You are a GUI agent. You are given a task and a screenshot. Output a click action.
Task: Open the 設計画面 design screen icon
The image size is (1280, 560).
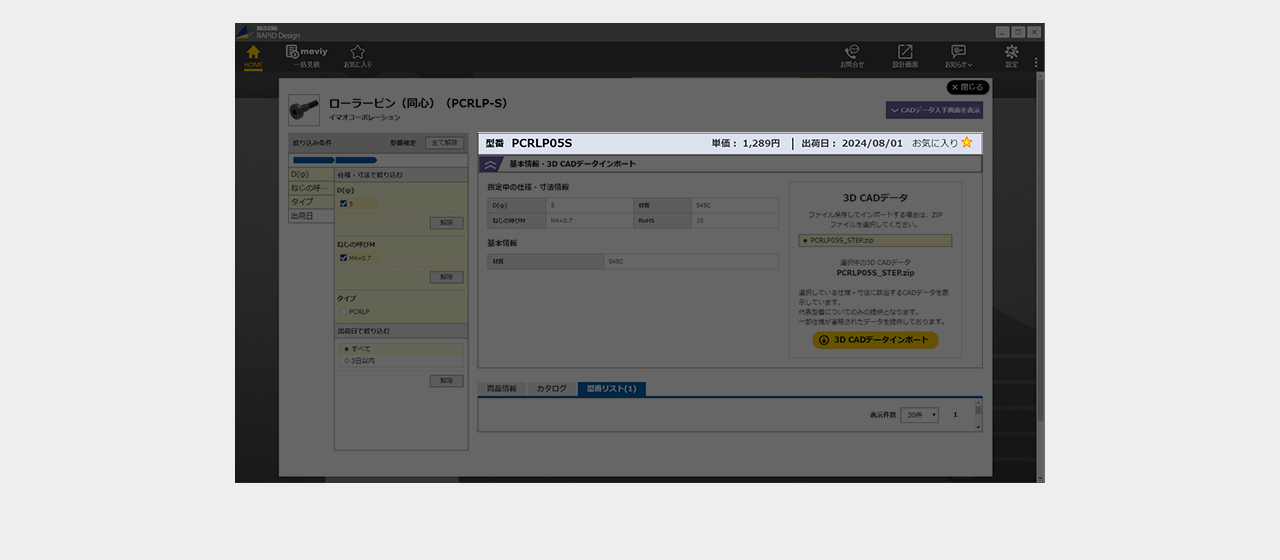tap(905, 56)
